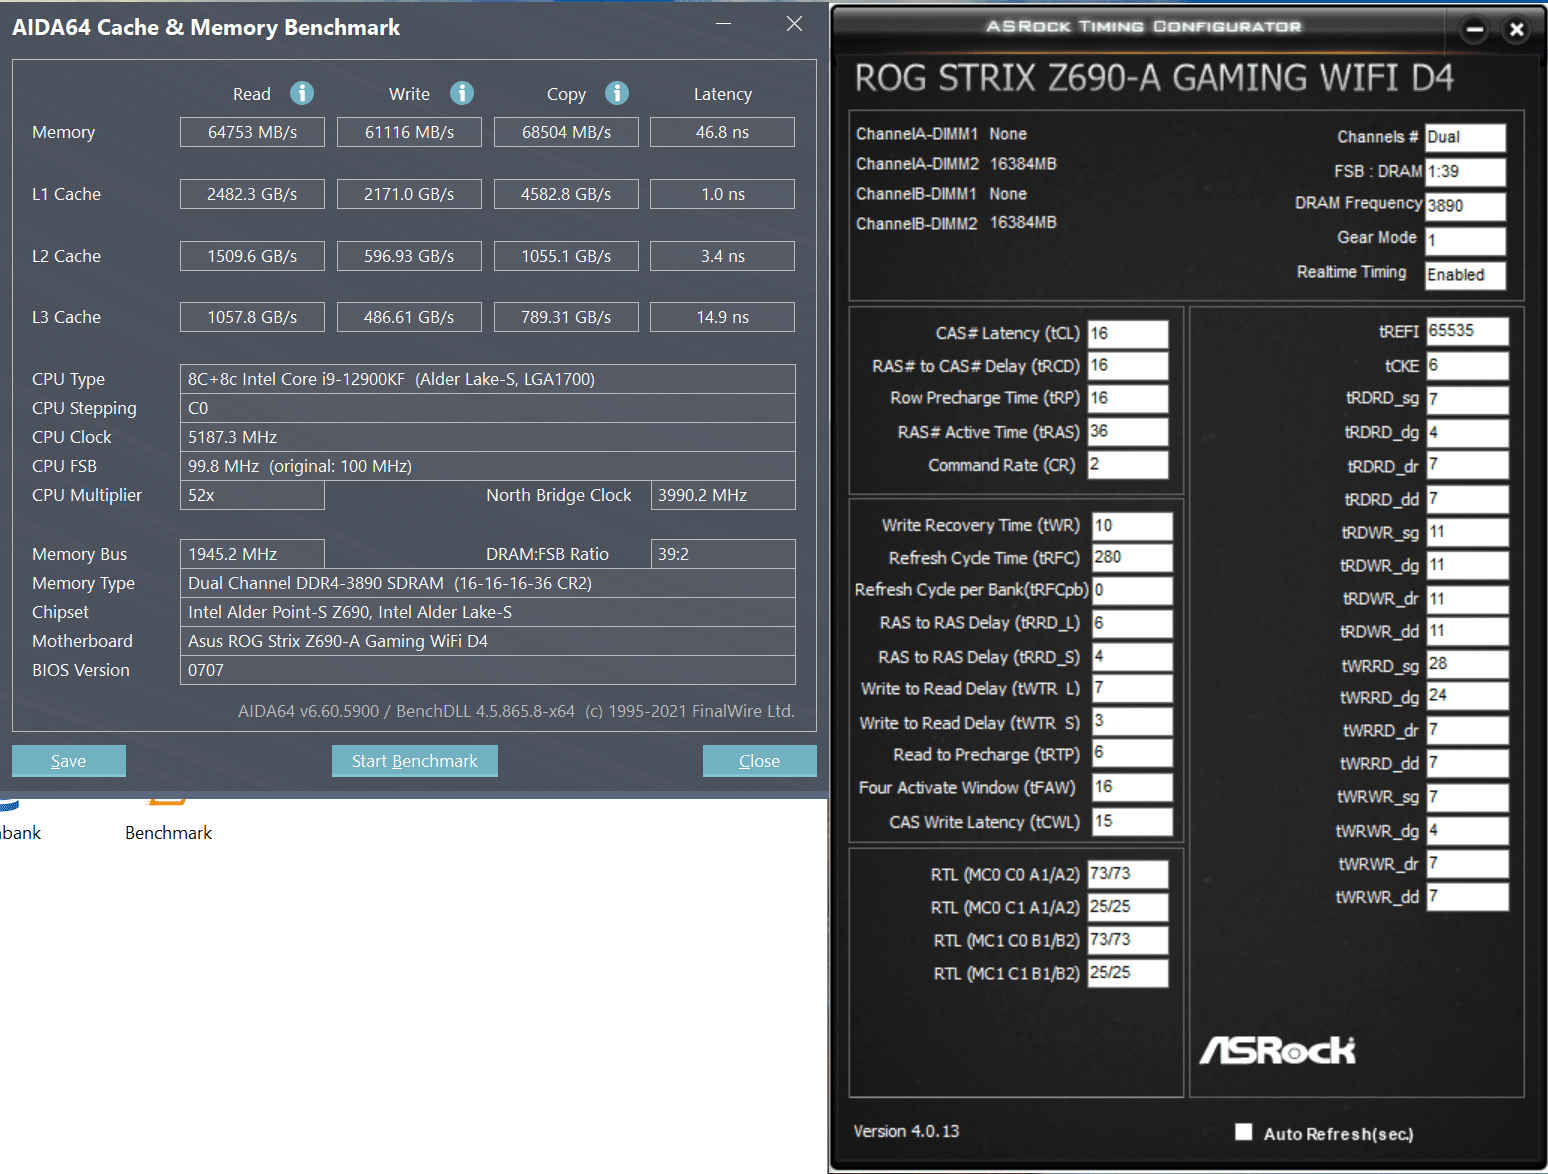Click the Refresh Cycle Time (tRFC) field

(x=1132, y=557)
